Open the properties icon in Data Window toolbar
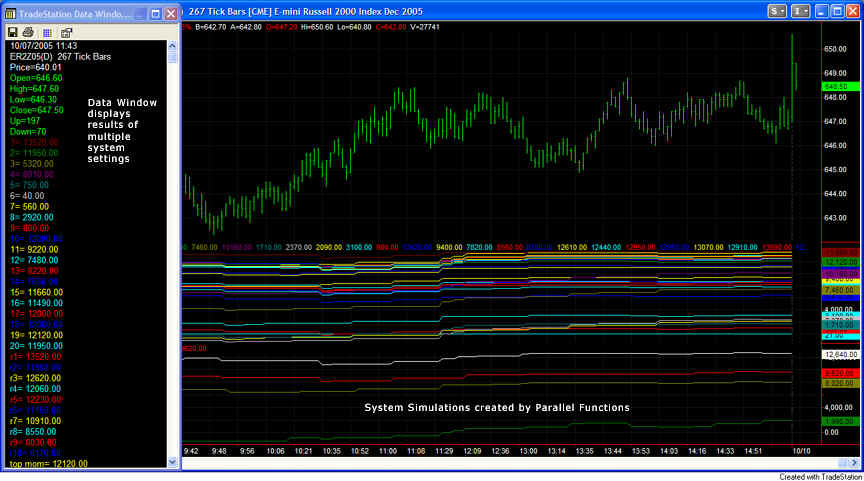 (64, 32)
